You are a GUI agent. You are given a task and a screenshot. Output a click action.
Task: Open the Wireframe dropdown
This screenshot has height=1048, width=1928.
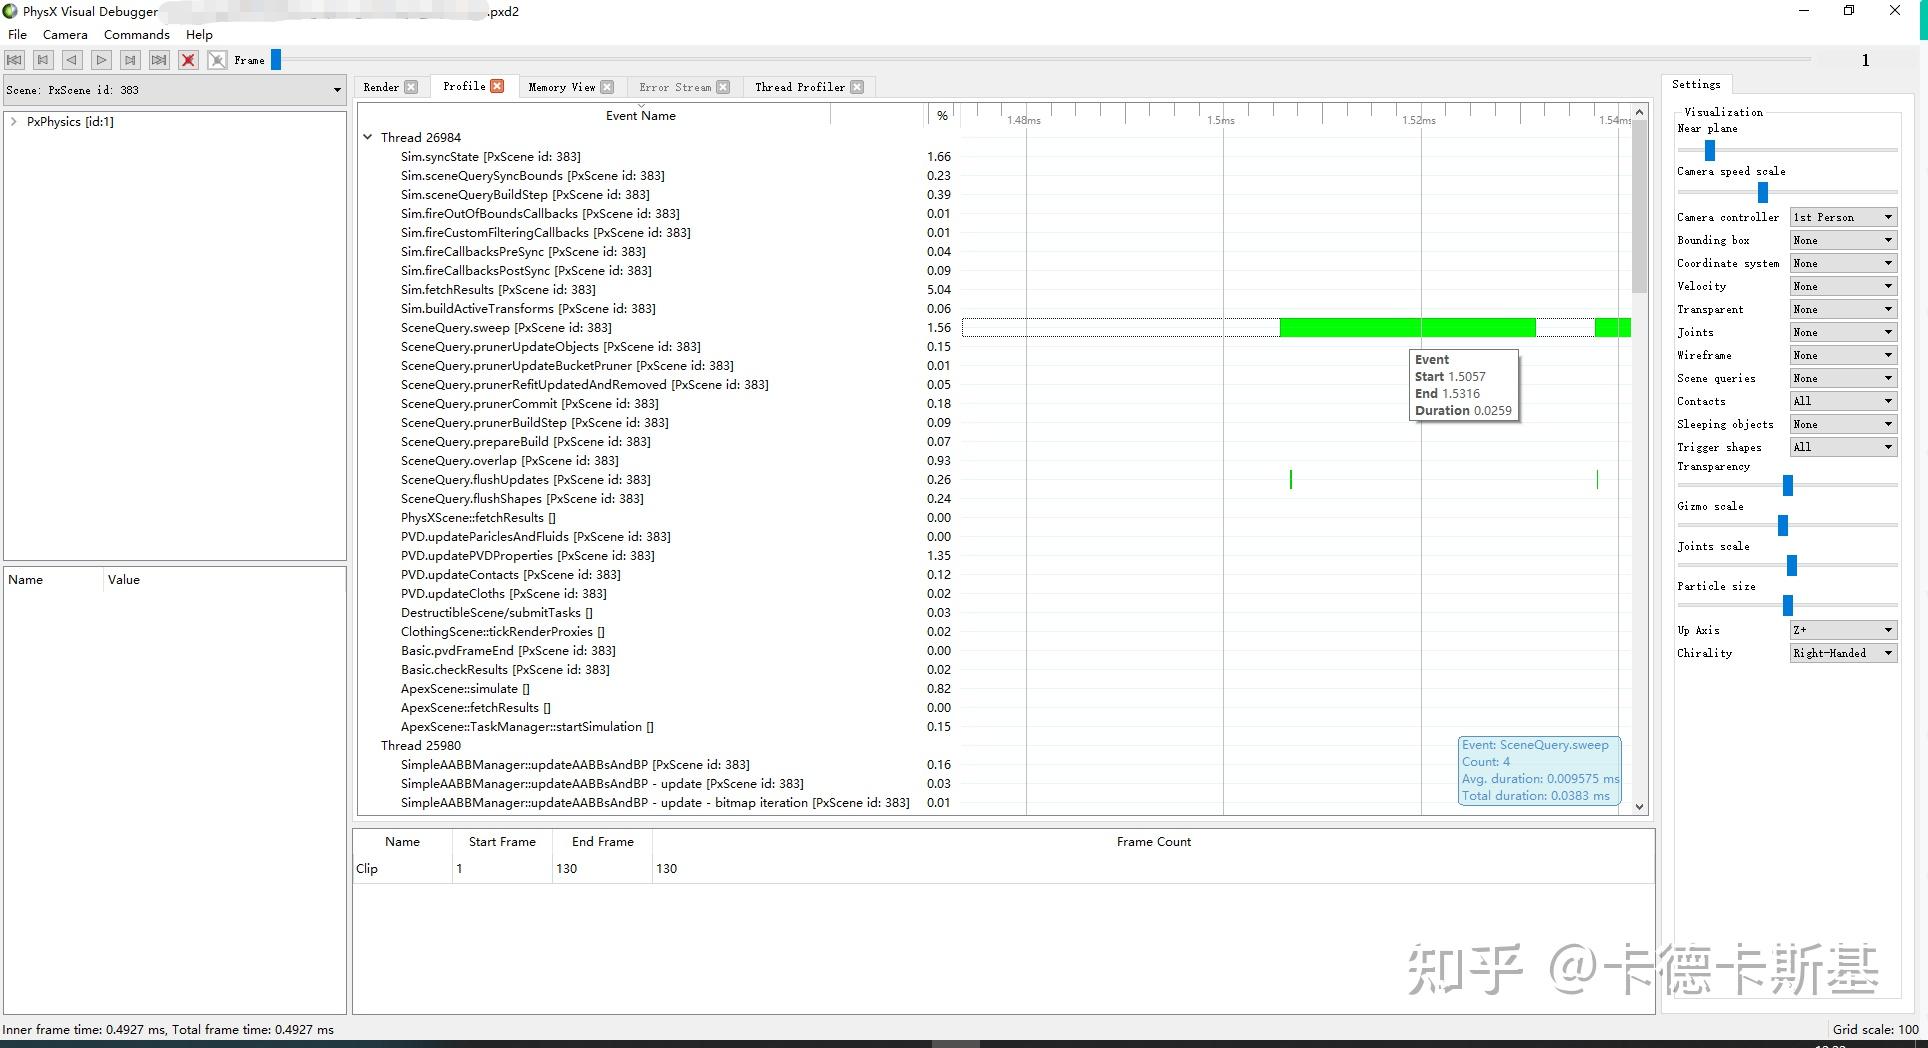(1843, 355)
